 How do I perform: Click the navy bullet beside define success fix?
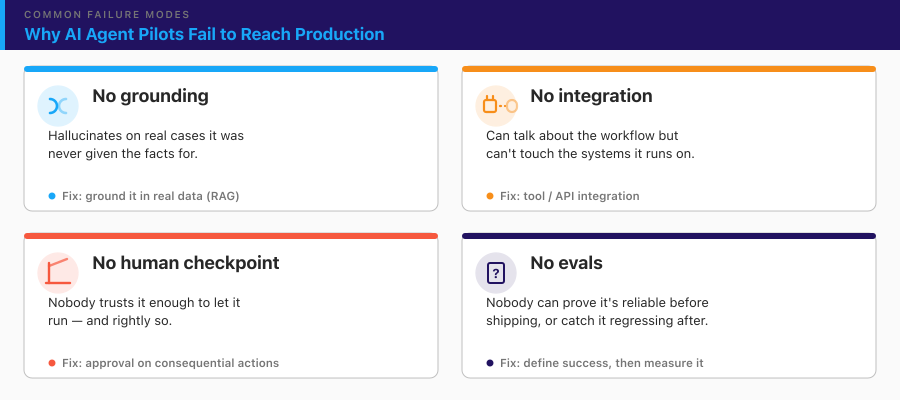point(490,363)
